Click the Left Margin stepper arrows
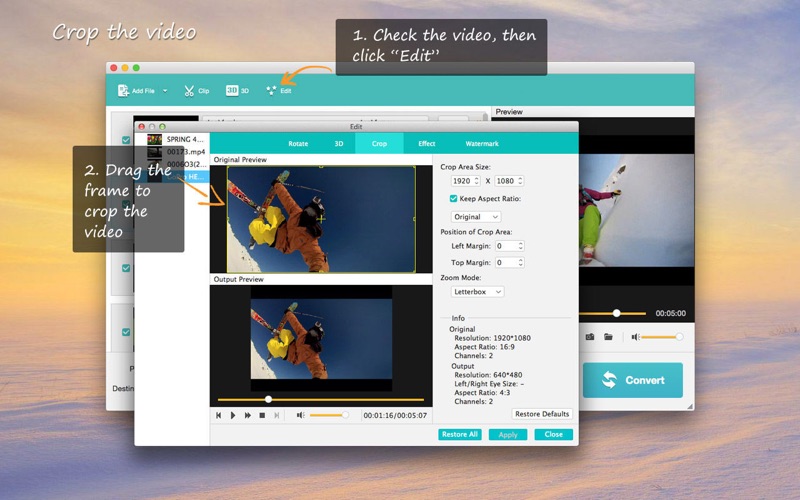Image resolution: width=800 pixels, height=500 pixels. click(x=520, y=246)
